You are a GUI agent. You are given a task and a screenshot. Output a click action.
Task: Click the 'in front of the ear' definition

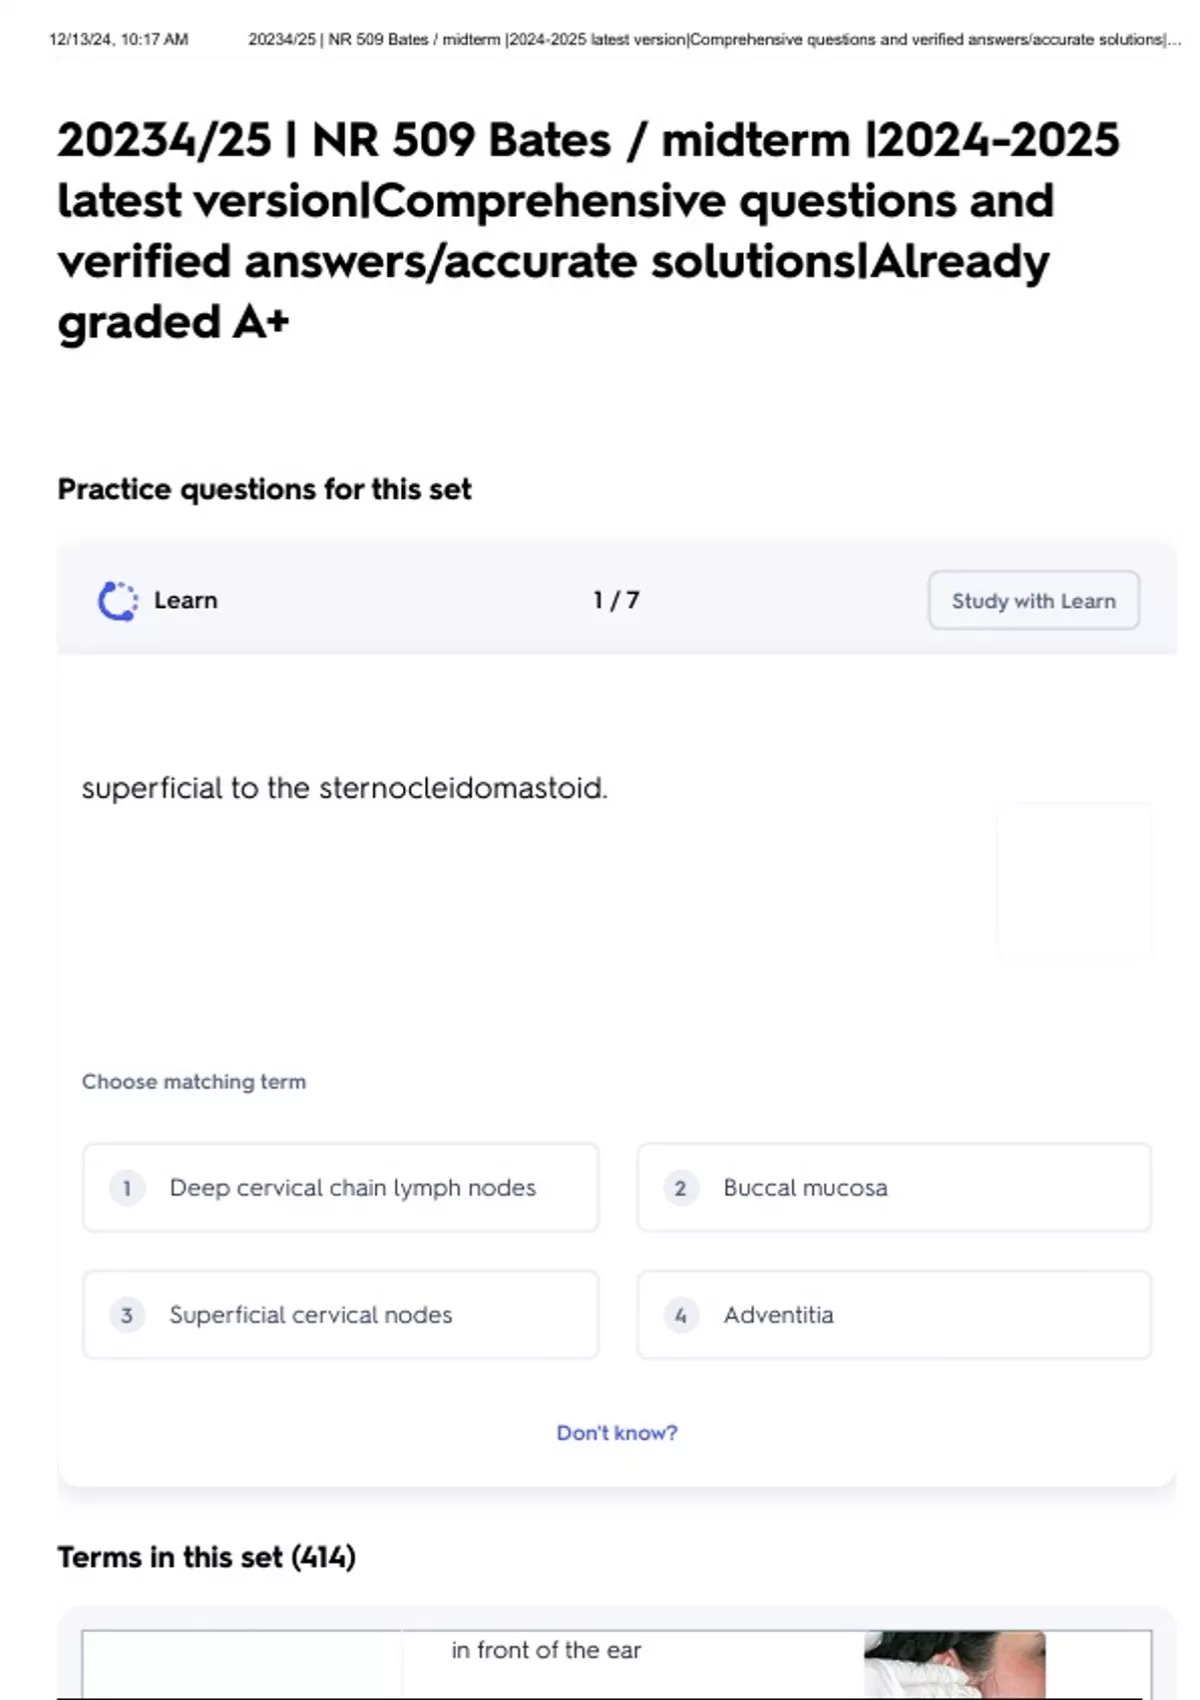click(546, 1650)
